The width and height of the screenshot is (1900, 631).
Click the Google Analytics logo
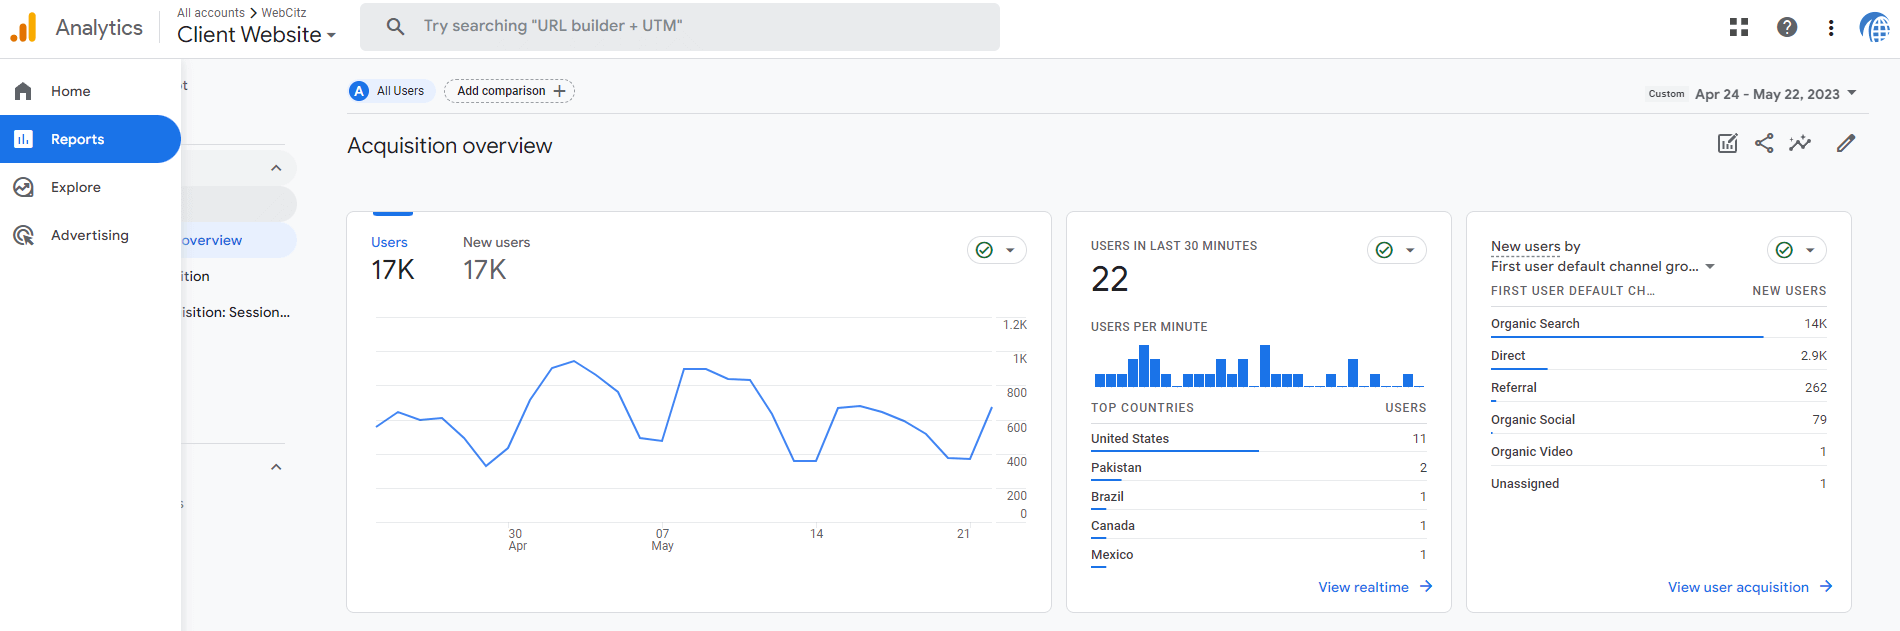pyautogui.click(x=24, y=27)
